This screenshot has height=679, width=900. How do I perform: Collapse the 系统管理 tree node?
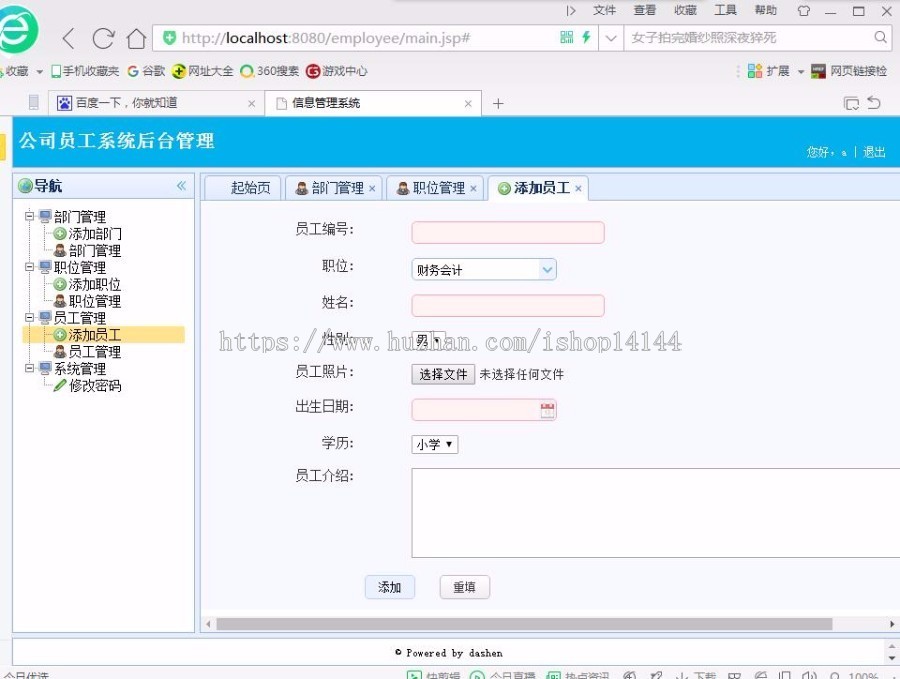click(29, 367)
